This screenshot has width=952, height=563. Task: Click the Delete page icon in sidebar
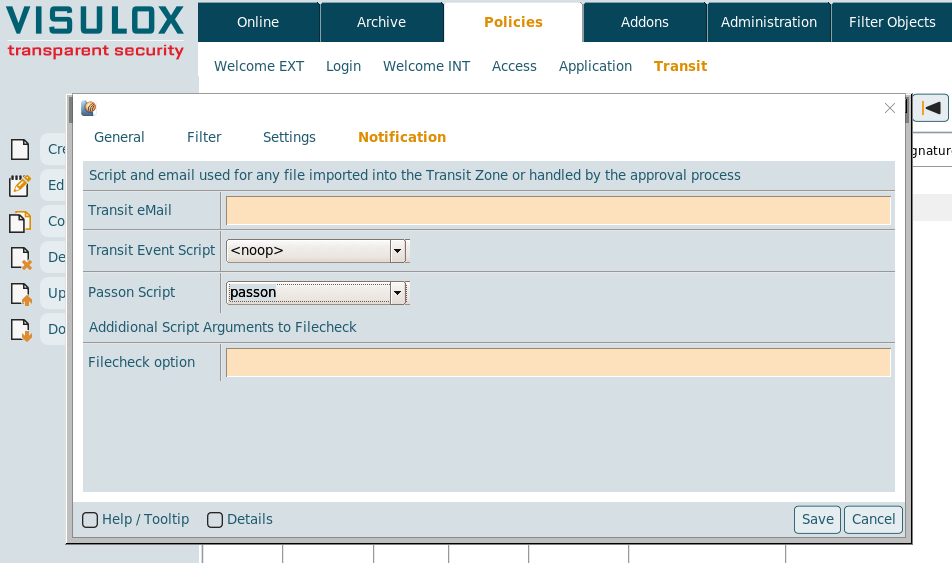[x=20, y=258]
